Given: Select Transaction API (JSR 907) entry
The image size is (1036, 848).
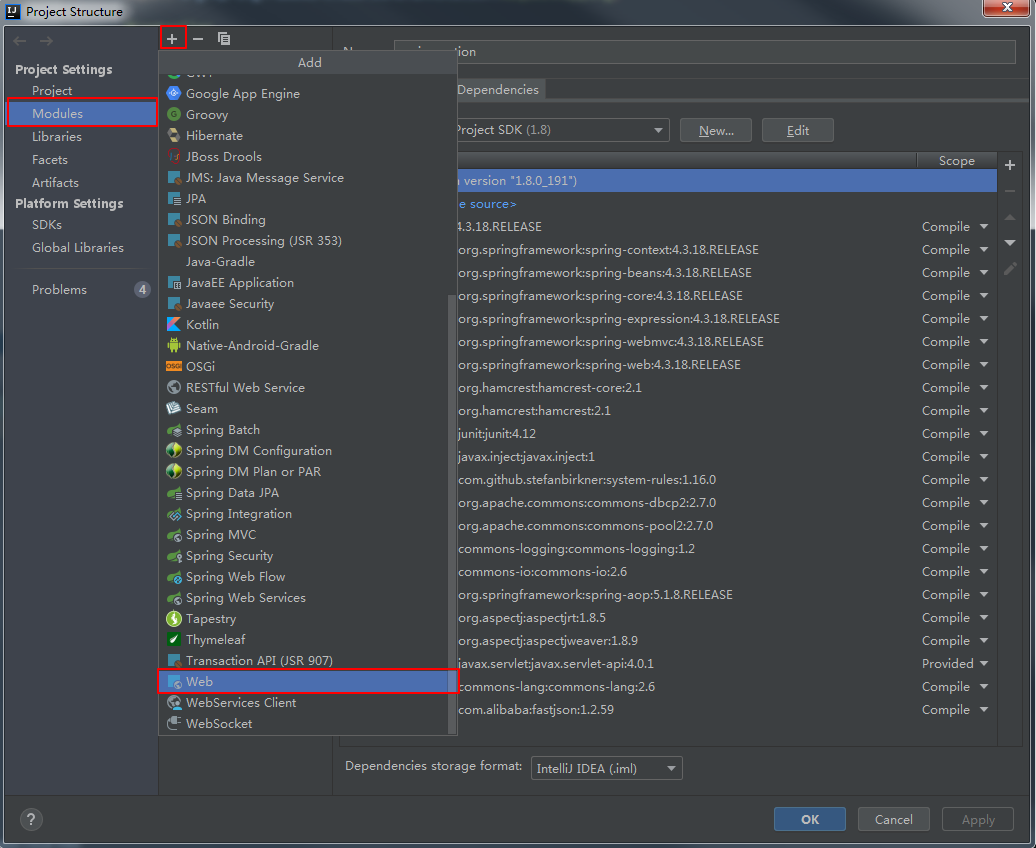Looking at the screenshot, I should point(304,660).
